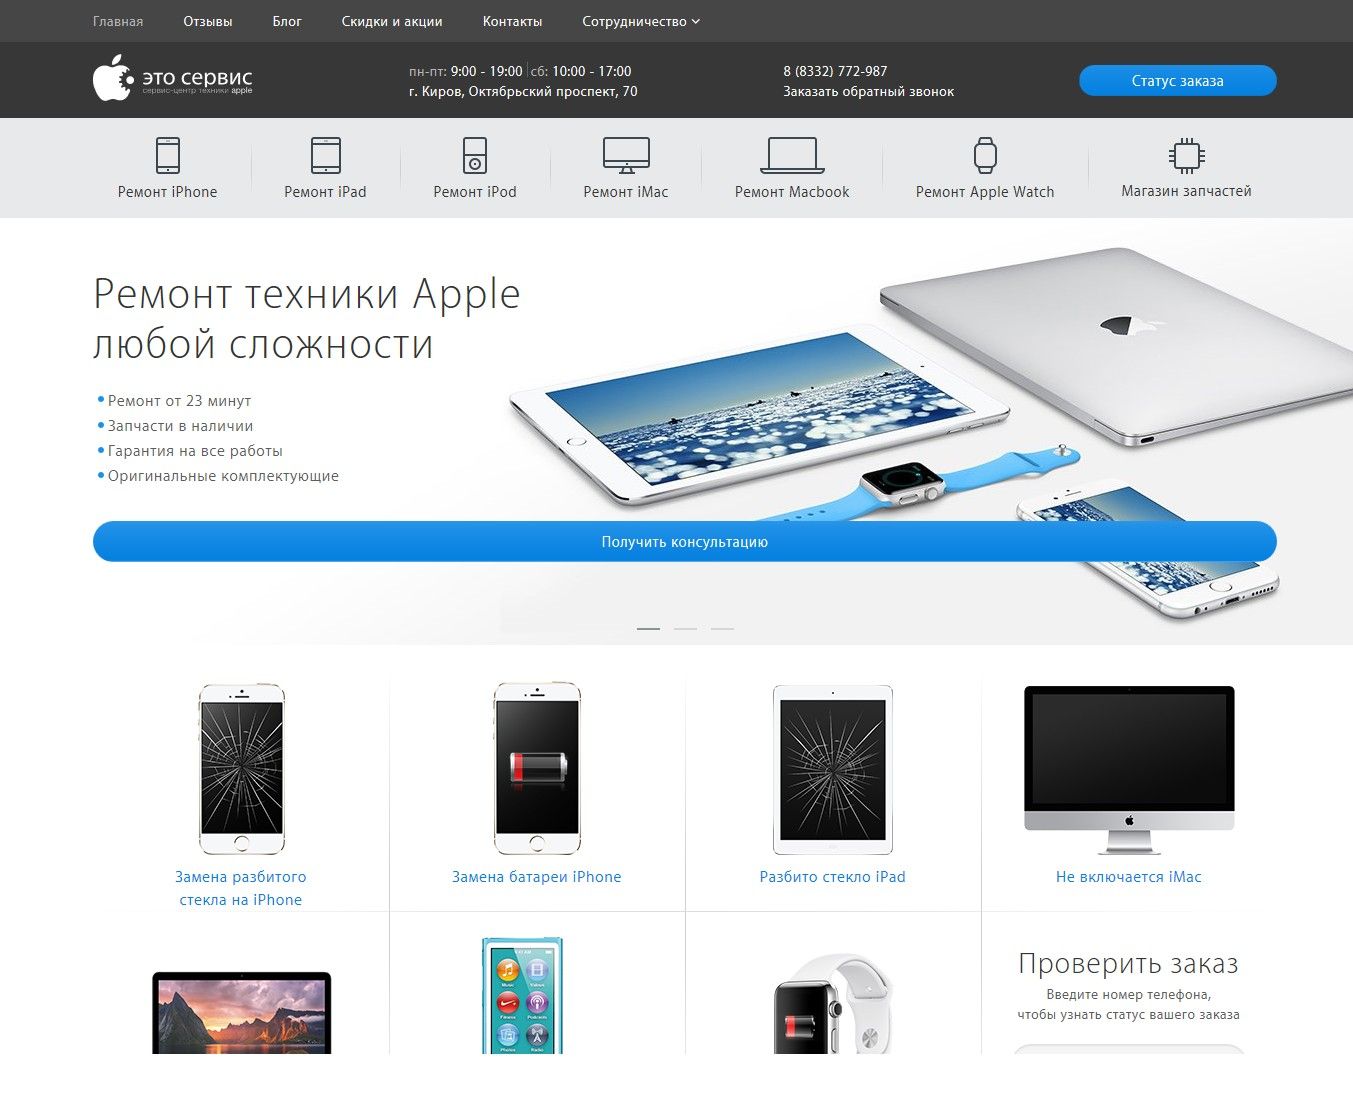
Task: Open the spare parts shop chip icon
Action: [1186, 156]
